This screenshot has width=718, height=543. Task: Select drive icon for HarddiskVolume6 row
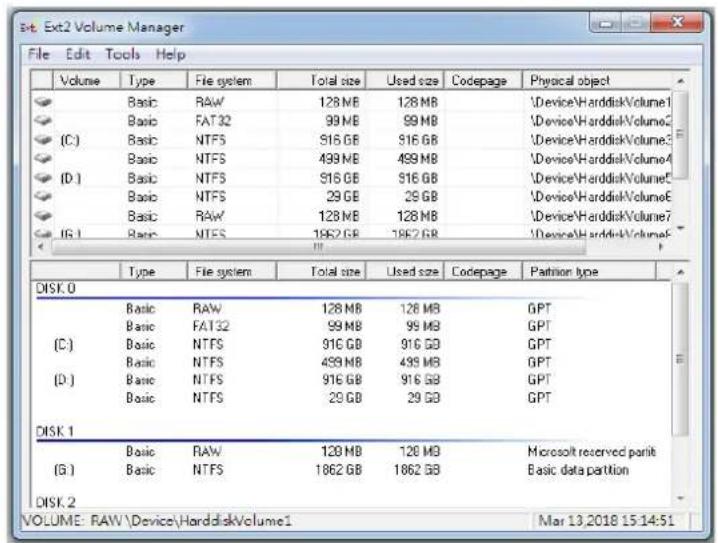pyautogui.click(x=43, y=196)
